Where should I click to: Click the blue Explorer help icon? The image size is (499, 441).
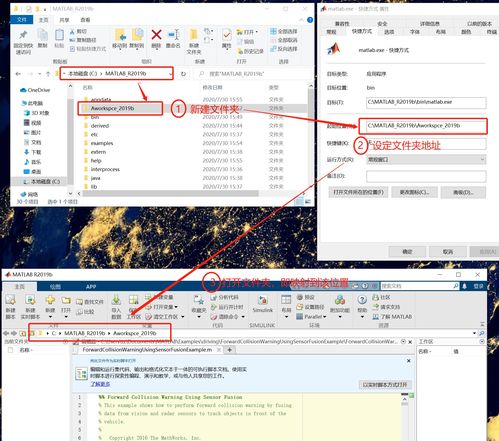click(x=310, y=20)
